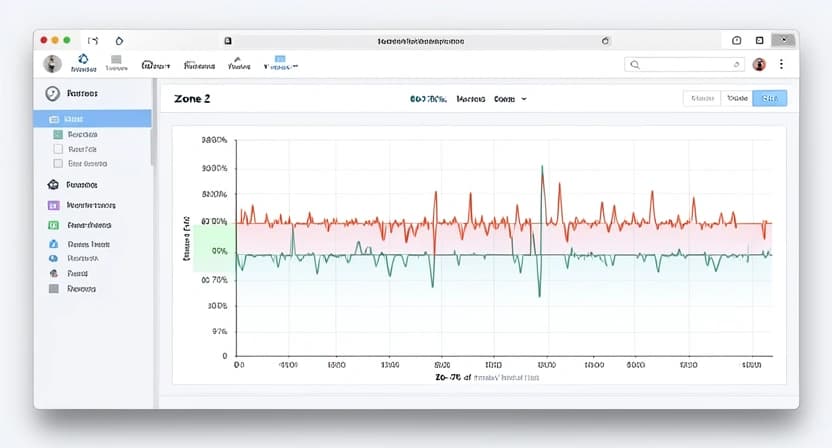Reload the page using address bar reload icon

[605, 41]
